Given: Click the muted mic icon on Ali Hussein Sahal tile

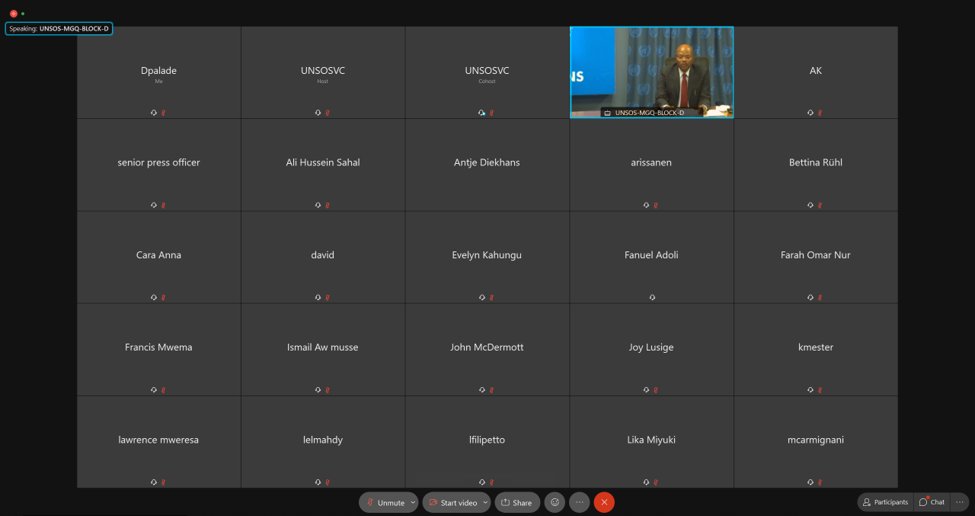Looking at the screenshot, I should tap(328, 205).
